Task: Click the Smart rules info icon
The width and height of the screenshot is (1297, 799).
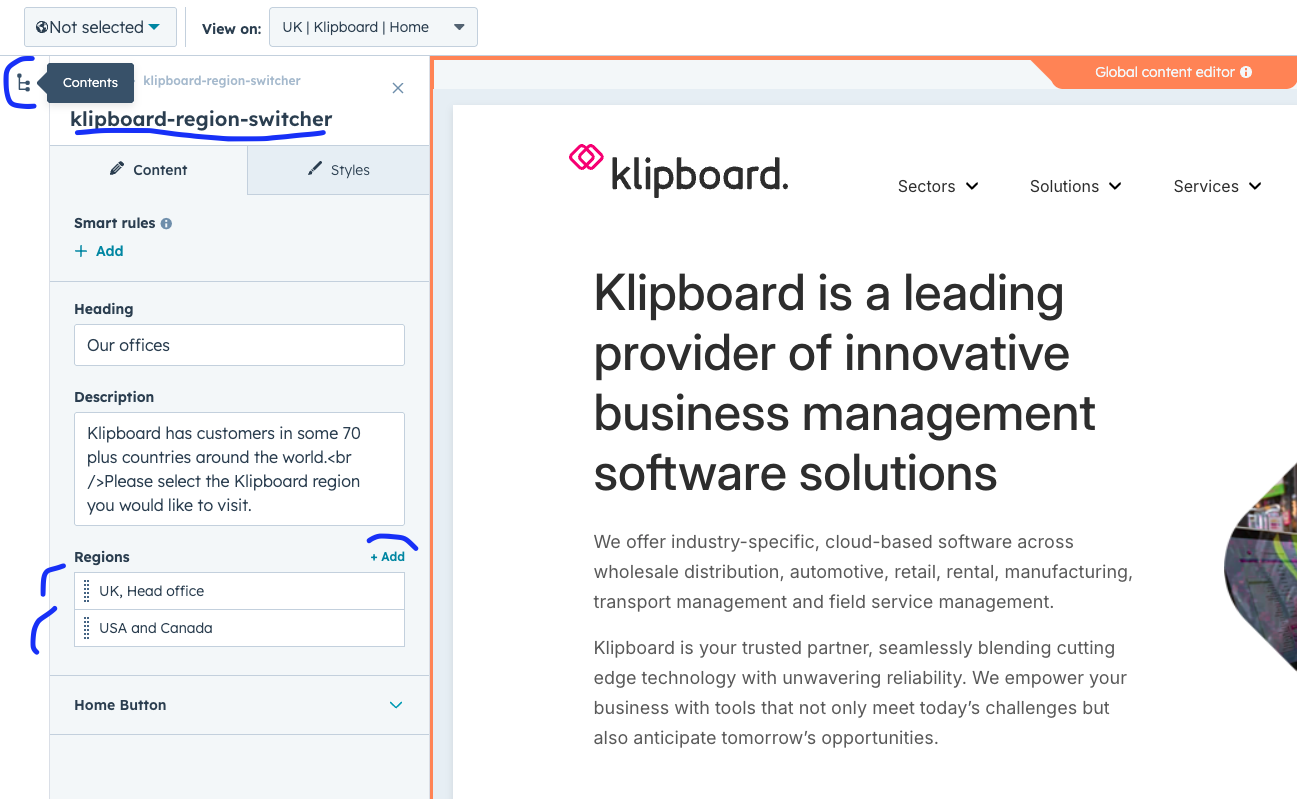Action: coord(166,224)
